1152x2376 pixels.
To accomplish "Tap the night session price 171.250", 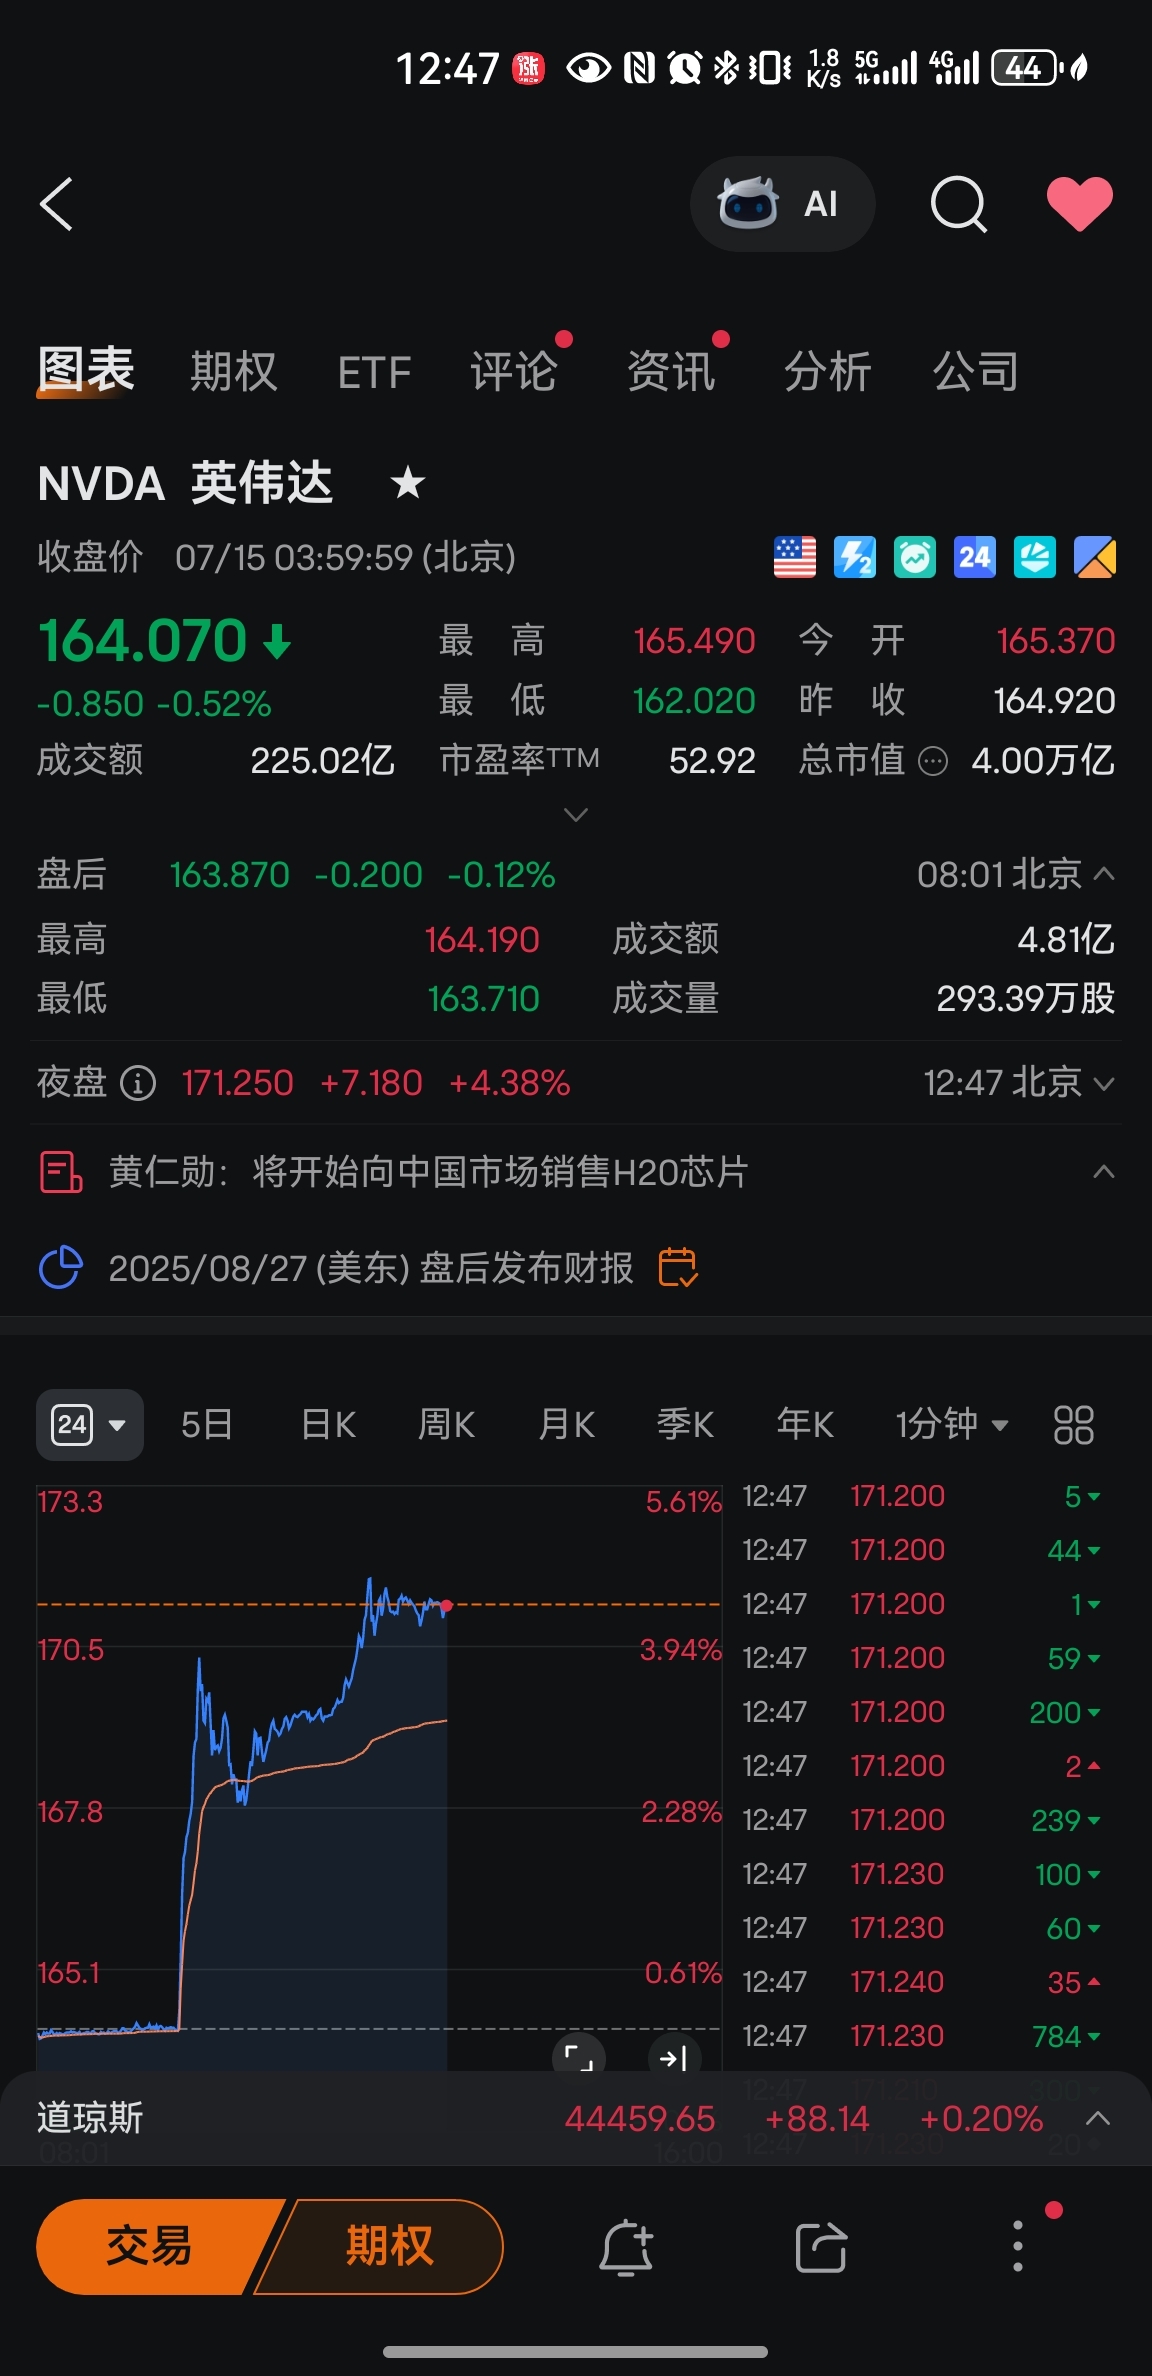I will tap(238, 1083).
